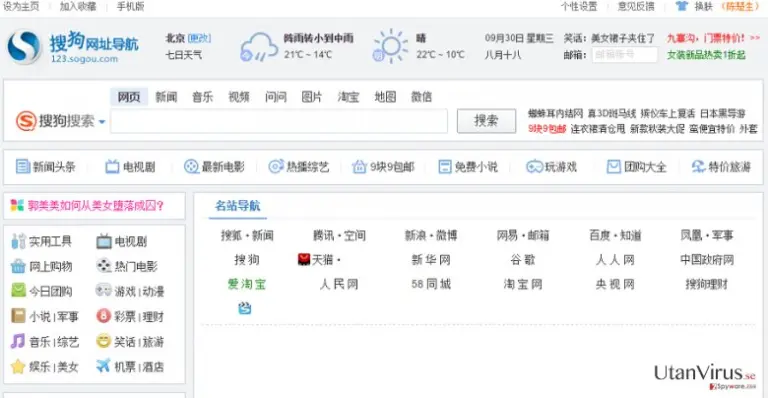768x398 pixels.
Task: Click the 机票|酒店 airplane icon
Action: point(103,365)
